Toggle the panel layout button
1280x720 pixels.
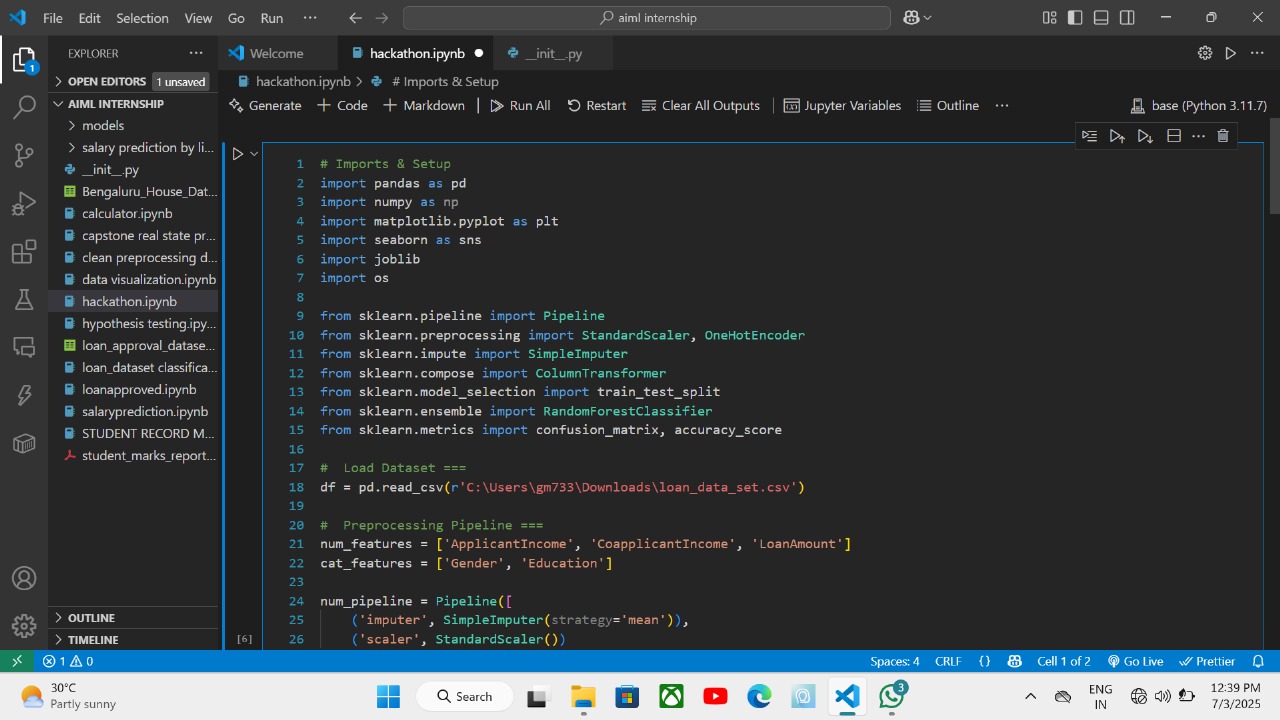pyautogui.click(x=1101, y=18)
